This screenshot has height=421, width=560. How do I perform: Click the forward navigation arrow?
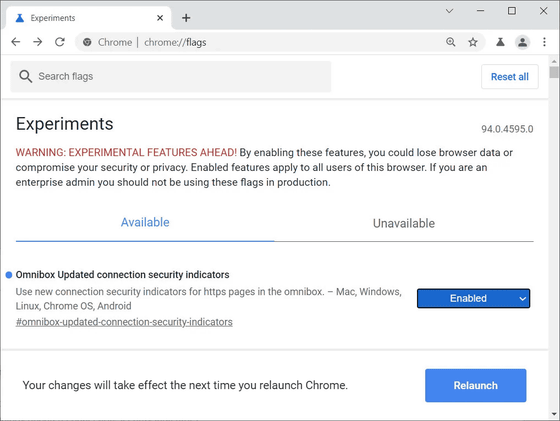click(38, 42)
